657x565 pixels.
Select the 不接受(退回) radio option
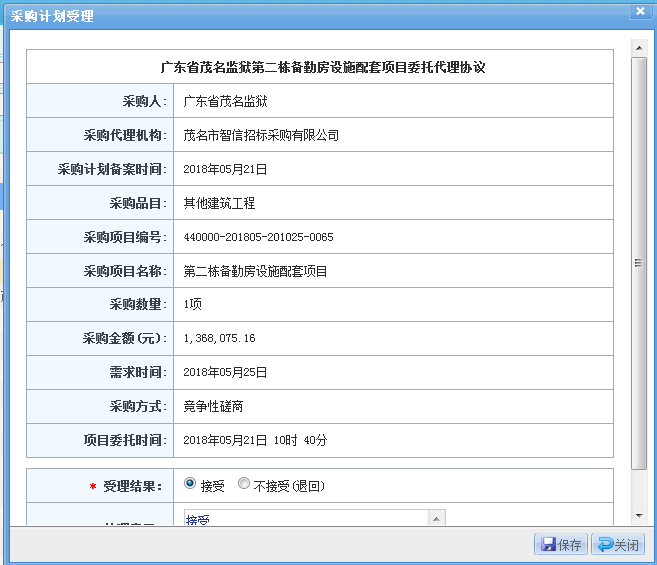pyautogui.click(x=244, y=484)
